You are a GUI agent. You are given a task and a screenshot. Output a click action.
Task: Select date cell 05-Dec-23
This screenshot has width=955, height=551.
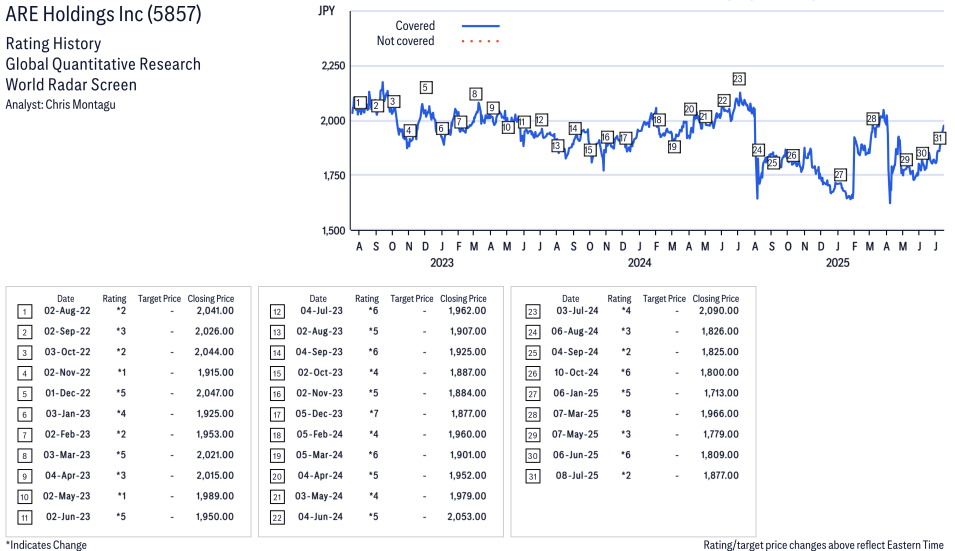click(319, 413)
